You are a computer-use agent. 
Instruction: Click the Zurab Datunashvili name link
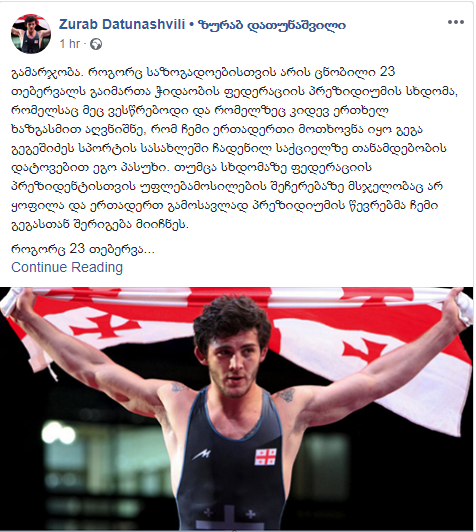(122, 24)
